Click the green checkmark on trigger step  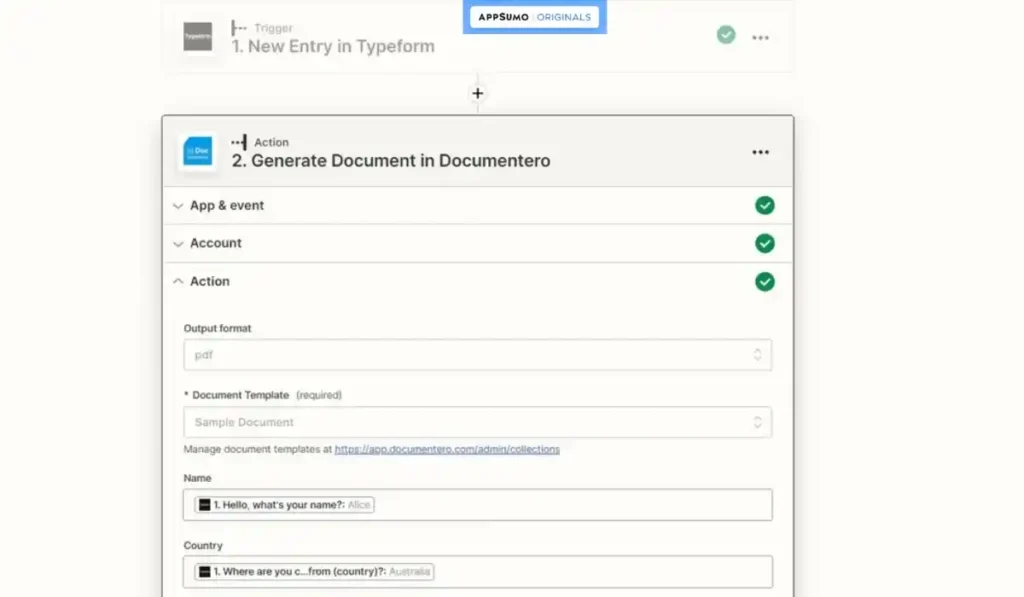pyautogui.click(x=726, y=35)
